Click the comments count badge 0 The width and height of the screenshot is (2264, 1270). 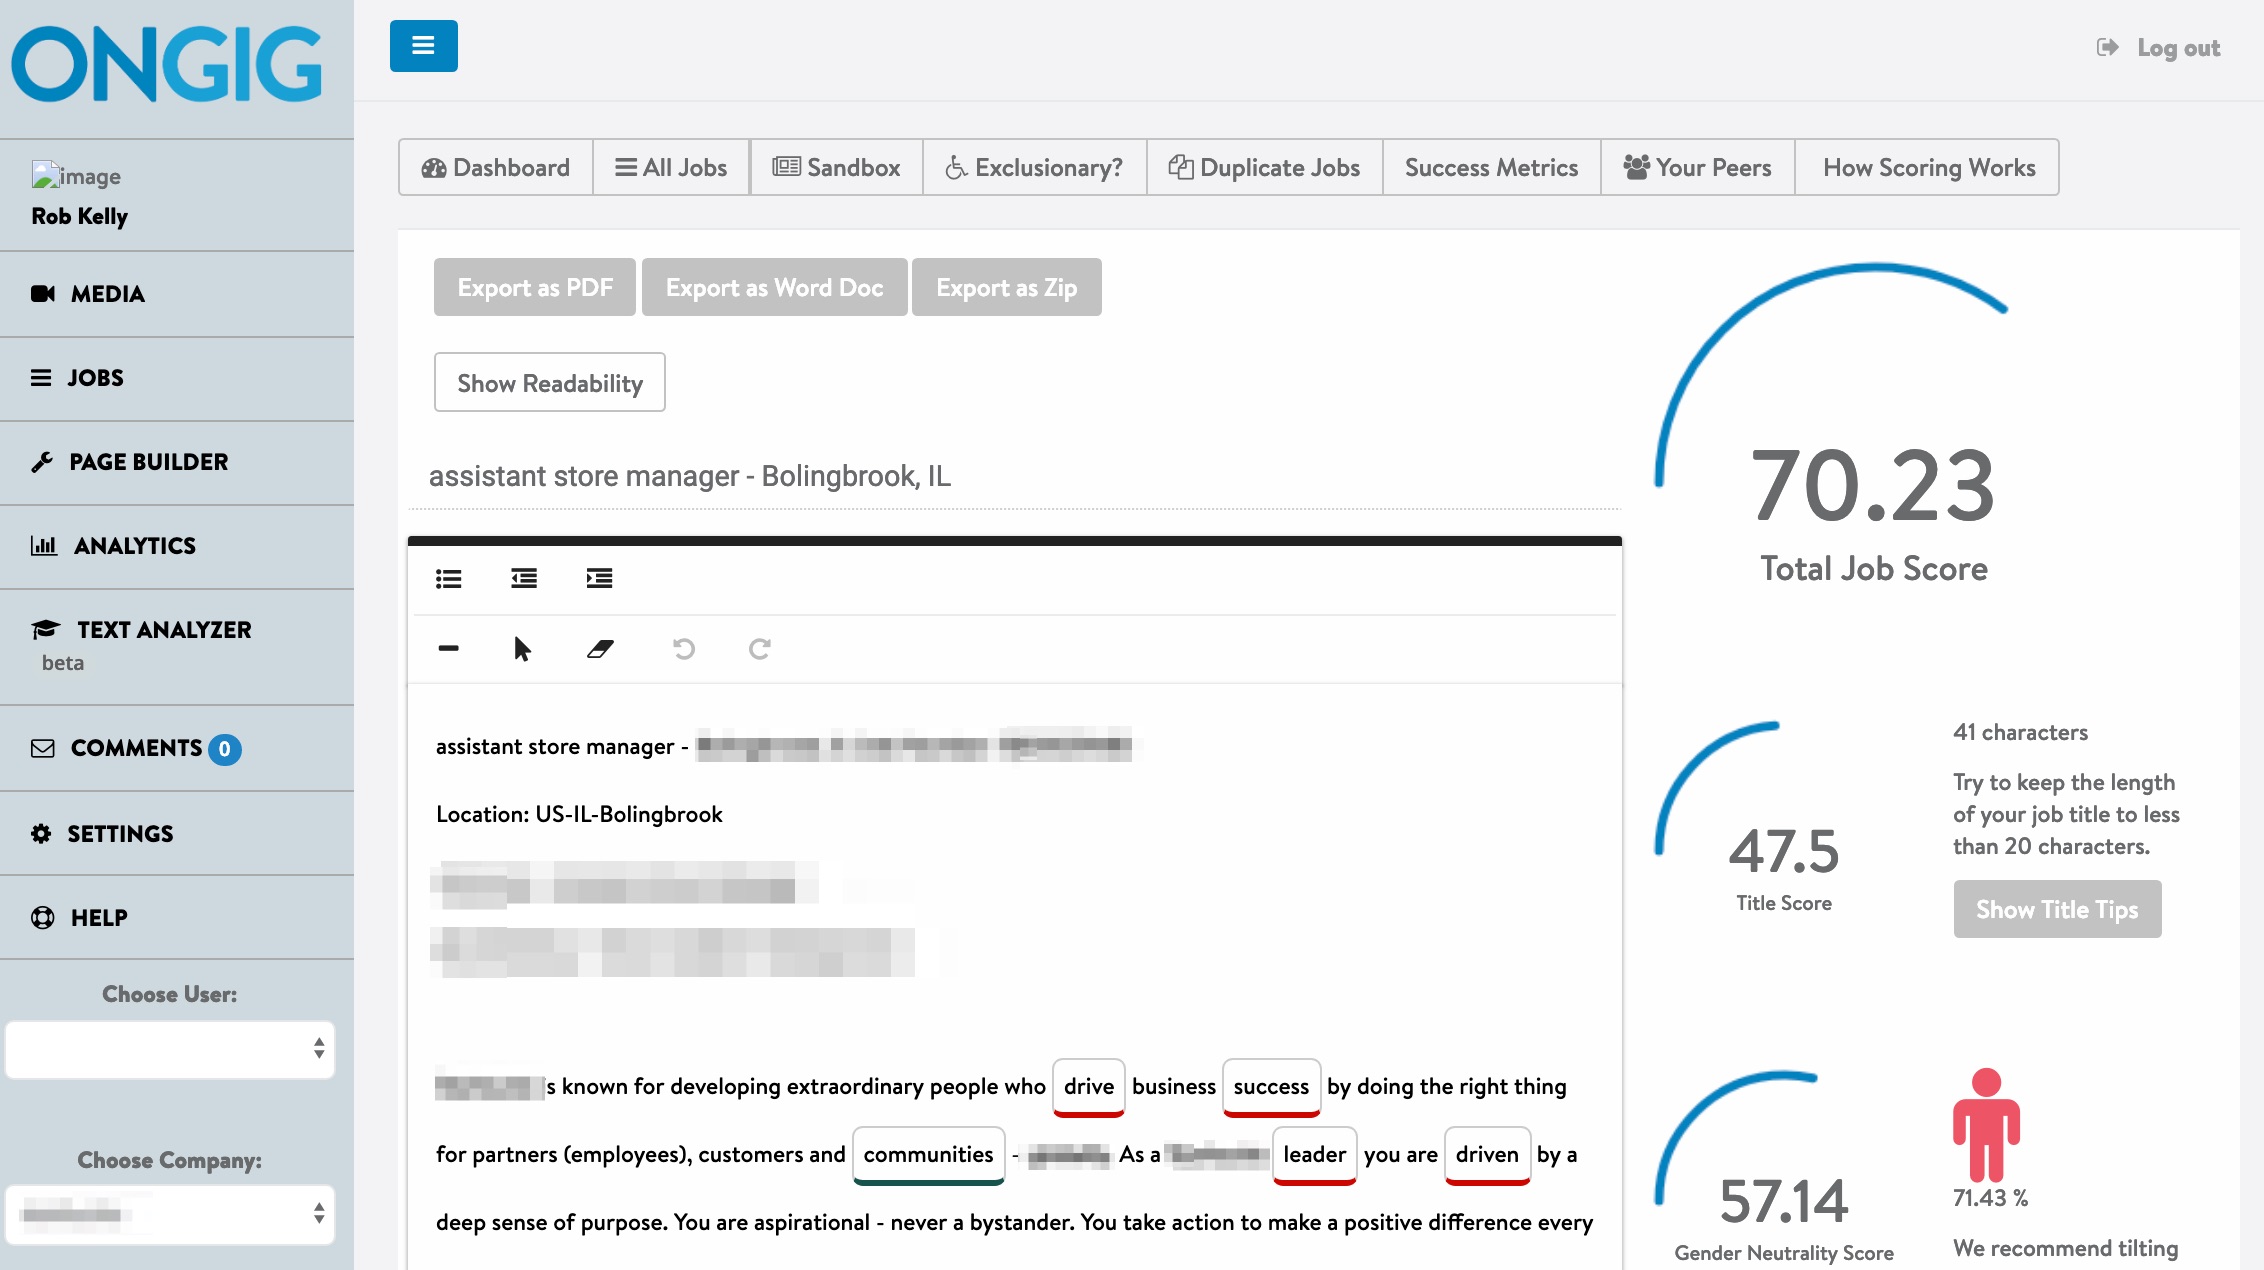225,749
